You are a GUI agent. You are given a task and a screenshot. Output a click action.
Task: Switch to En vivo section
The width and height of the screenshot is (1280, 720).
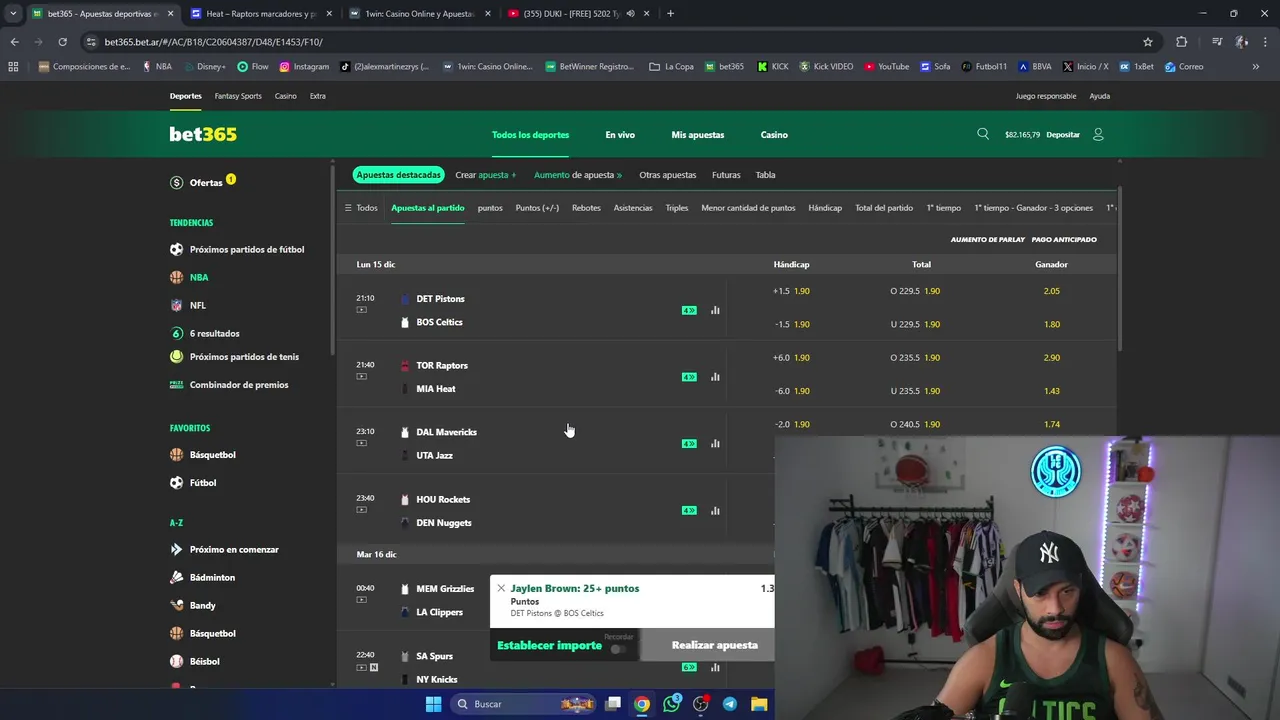point(620,135)
